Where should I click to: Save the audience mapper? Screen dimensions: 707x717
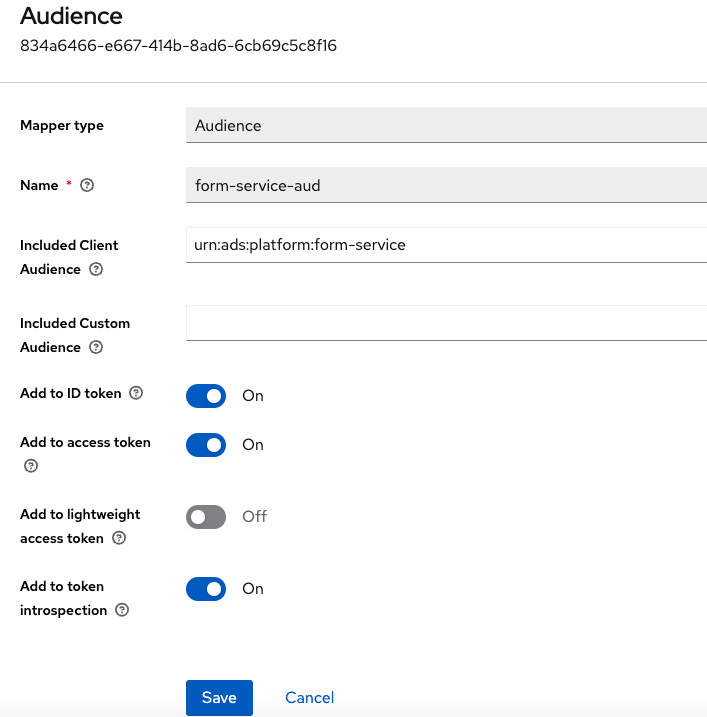219,698
